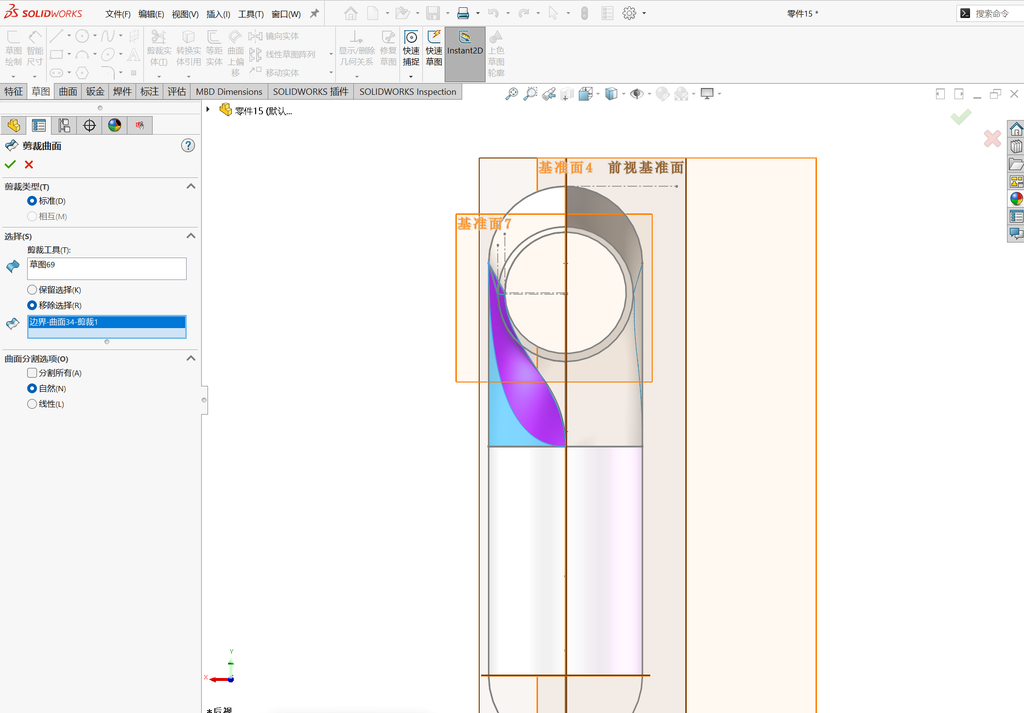Switch to the 曲面 tab
The height and width of the screenshot is (713, 1024).
(68, 91)
